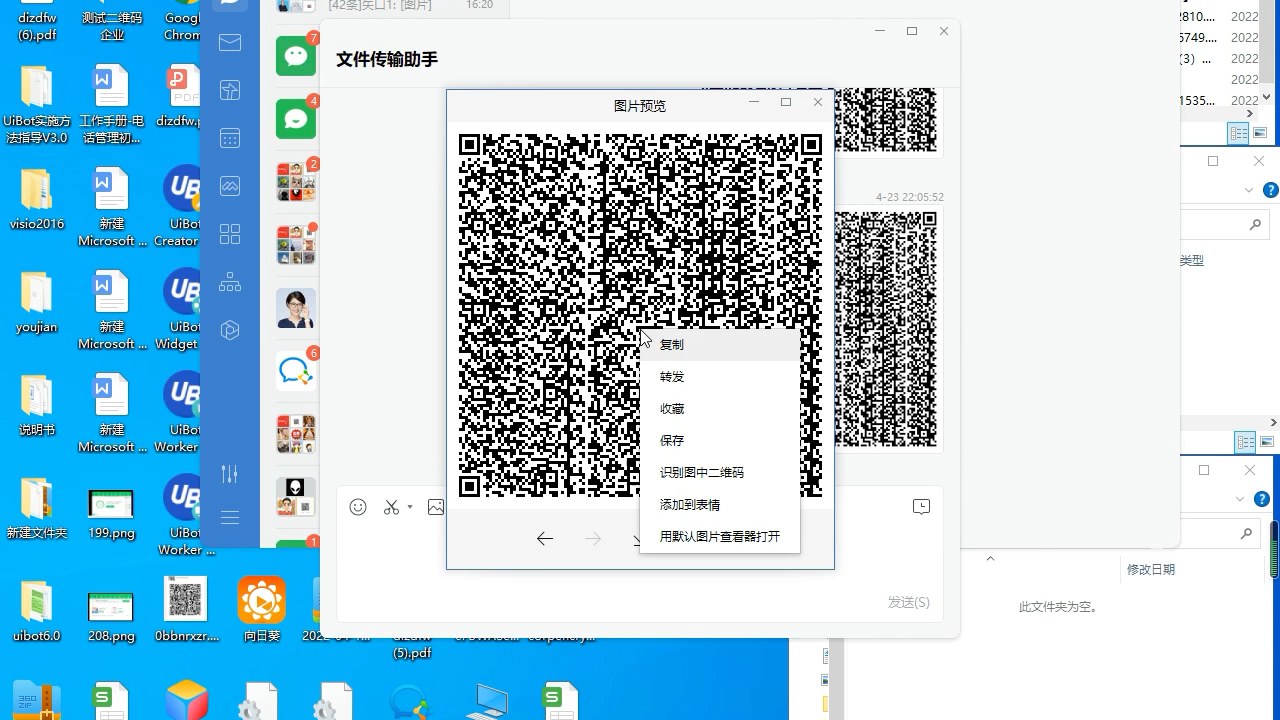Open 工作手册-电话管理 Word document on desktop

(x=111, y=105)
